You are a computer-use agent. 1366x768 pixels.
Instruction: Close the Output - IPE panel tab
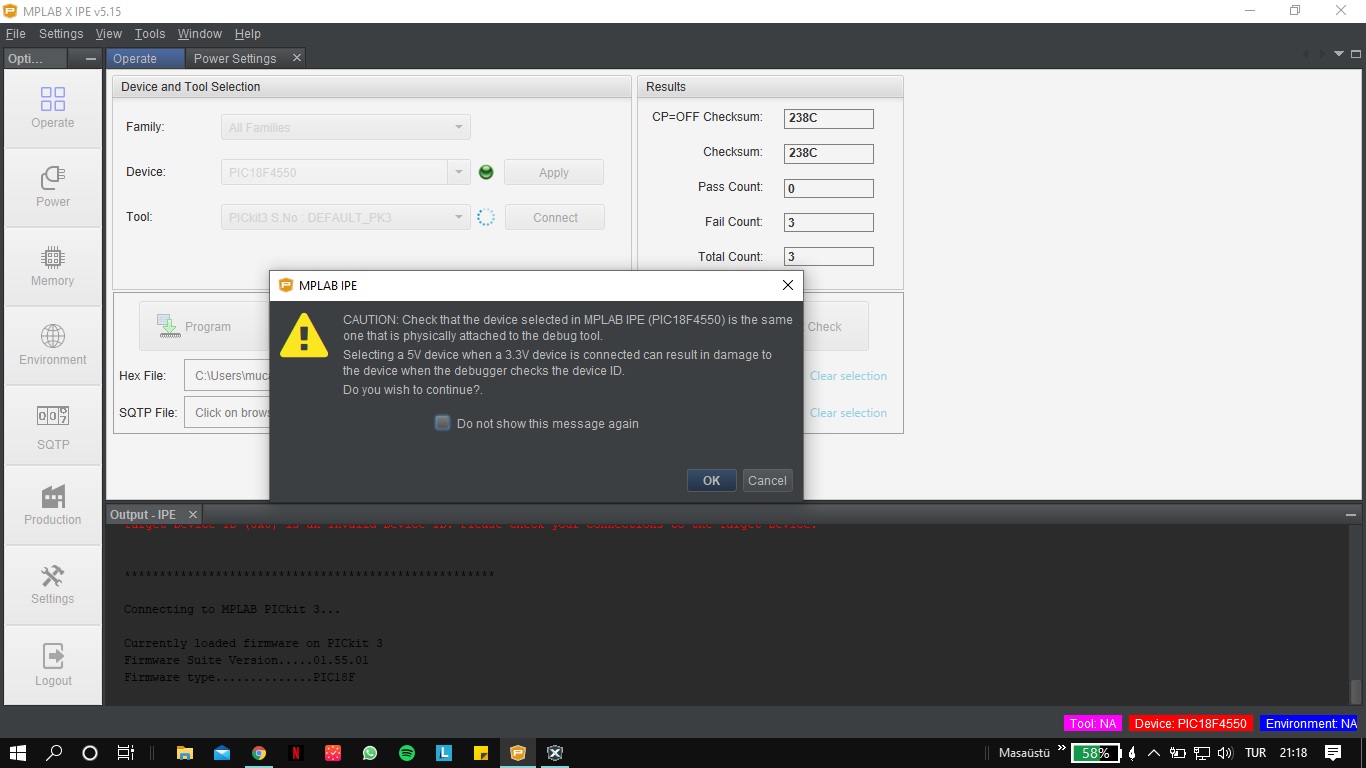pyautogui.click(x=194, y=514)
